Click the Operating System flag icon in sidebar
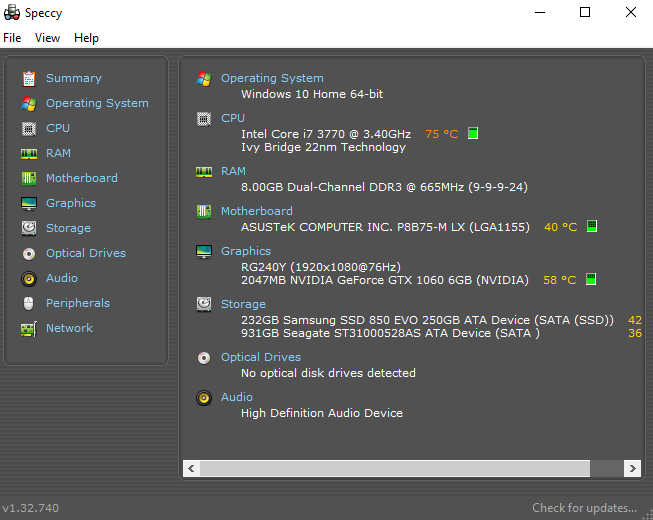This screenshot has height=520, width=653. [29, 104]
